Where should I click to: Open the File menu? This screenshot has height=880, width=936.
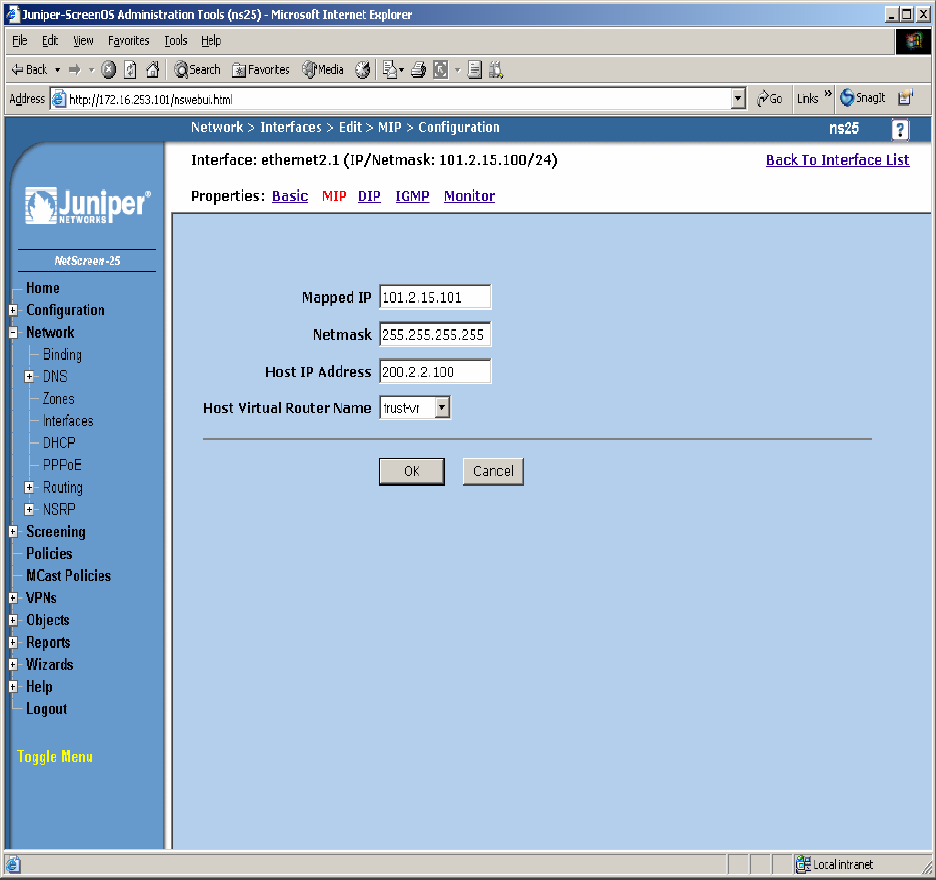click(x=20, y=41)
